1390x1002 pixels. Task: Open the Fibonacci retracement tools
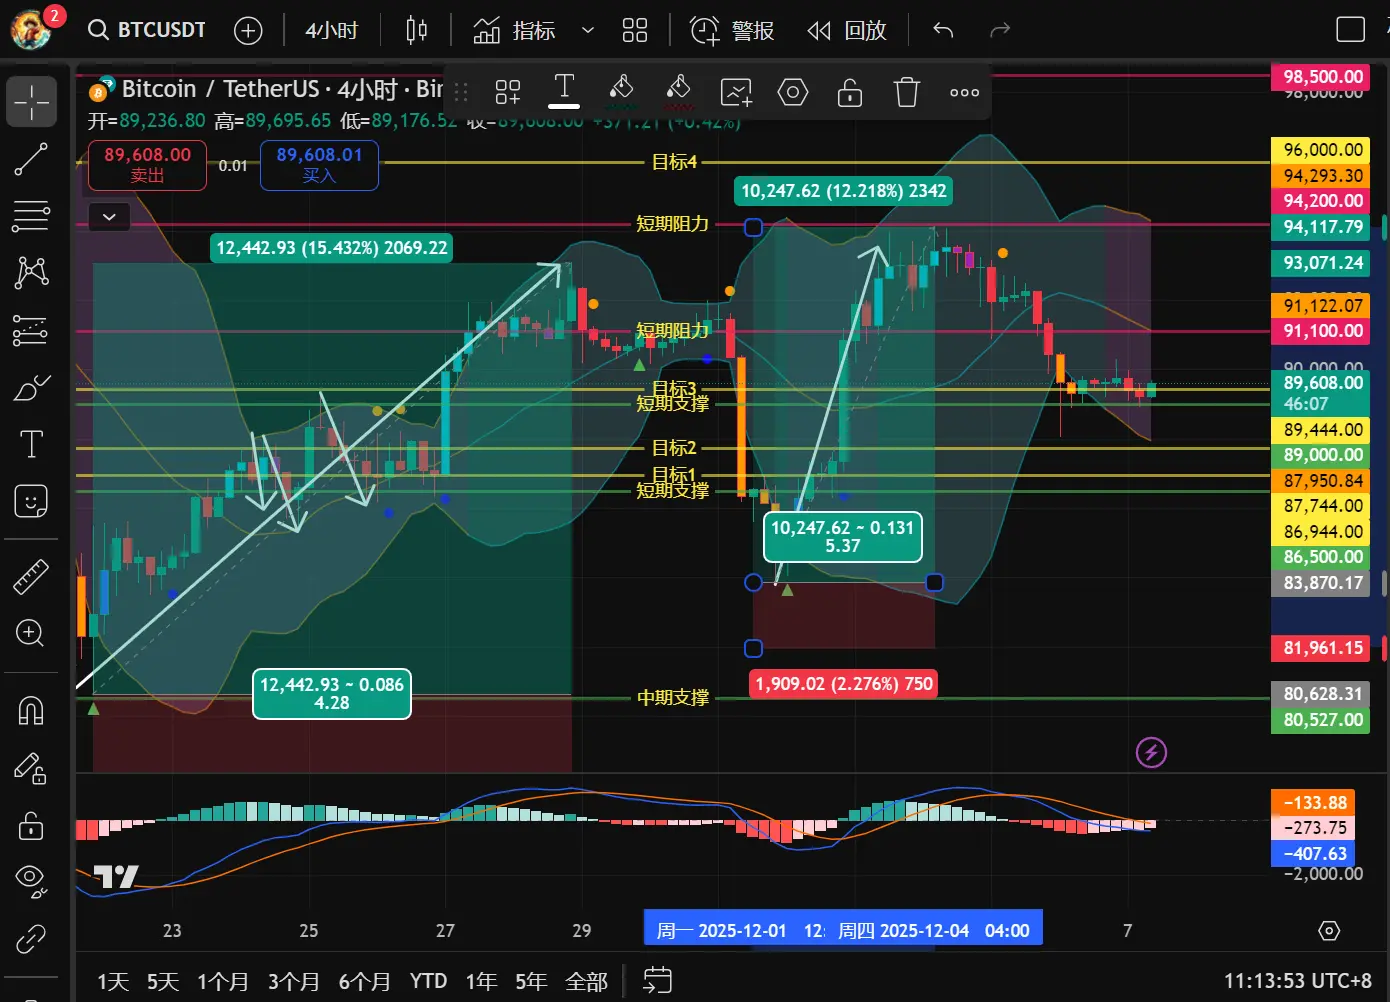[31, 216]
